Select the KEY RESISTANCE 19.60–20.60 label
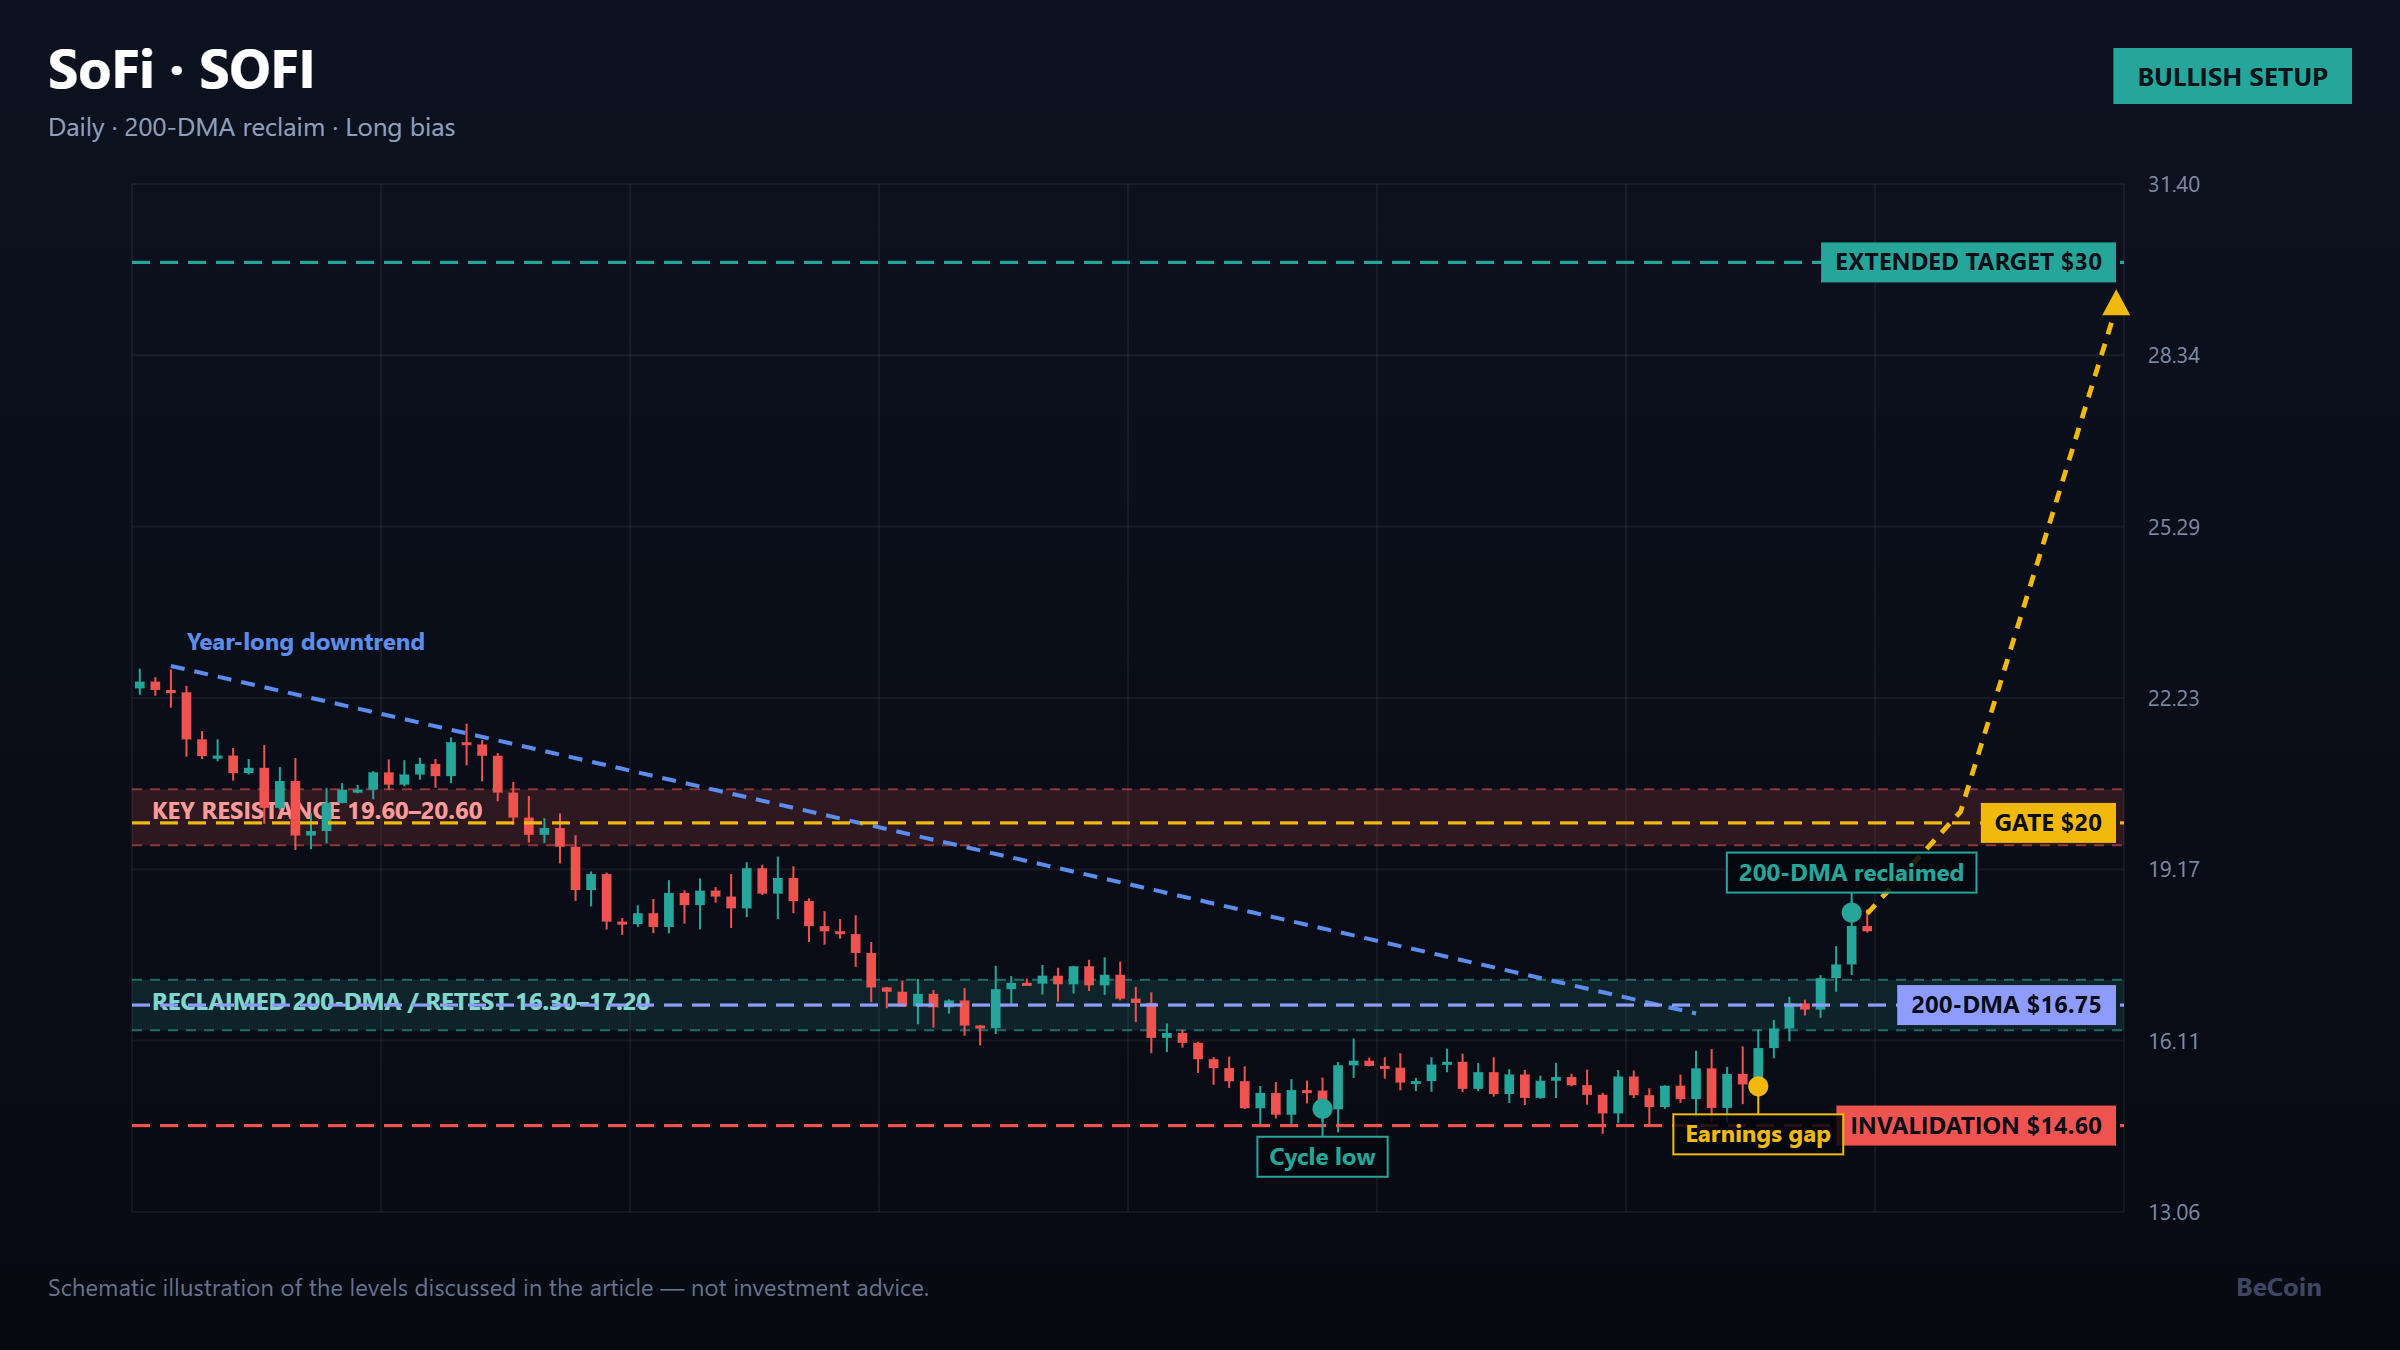Viewport: 2400px width, 1350px height. [x=317, y=811]
